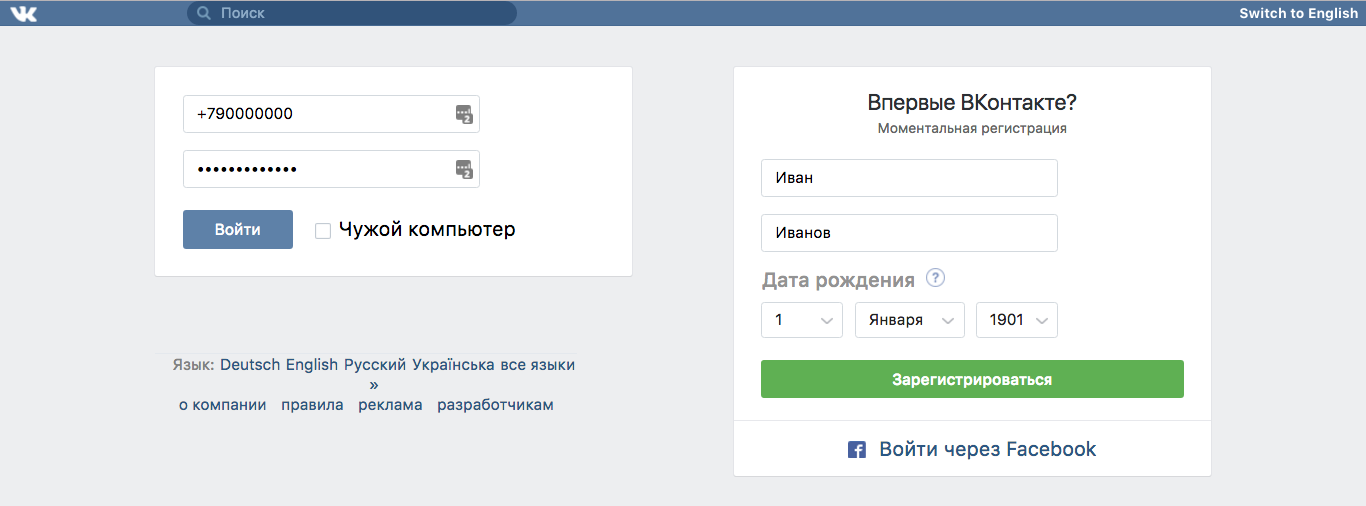Expand the birth day dropdown

pos(802,320)
